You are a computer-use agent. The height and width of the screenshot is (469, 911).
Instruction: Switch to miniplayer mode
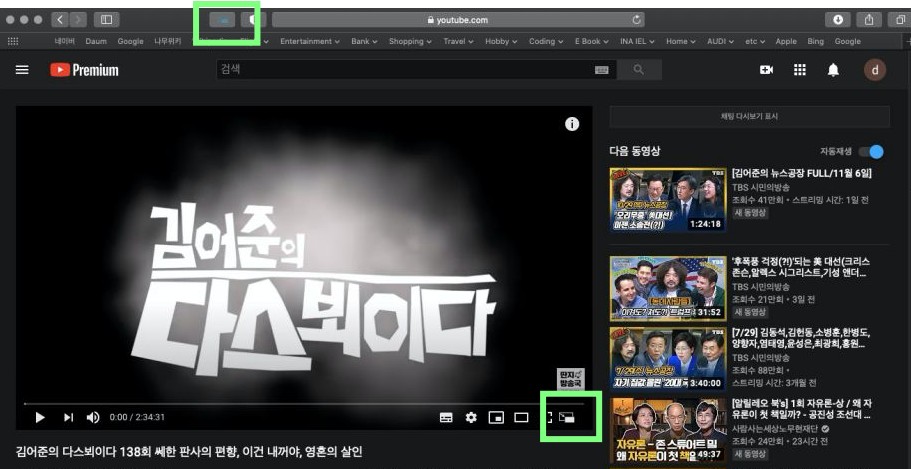(495, 417)
